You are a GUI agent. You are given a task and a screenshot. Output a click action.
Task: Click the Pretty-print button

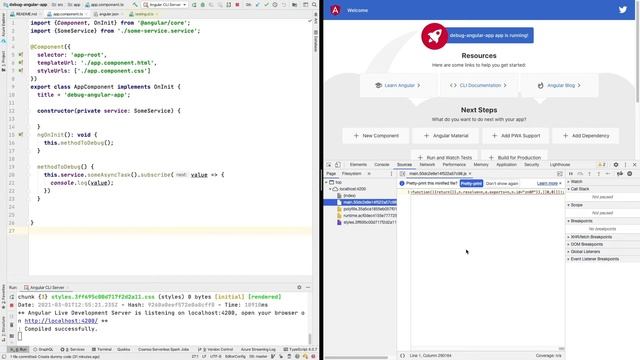pos(471,183)
